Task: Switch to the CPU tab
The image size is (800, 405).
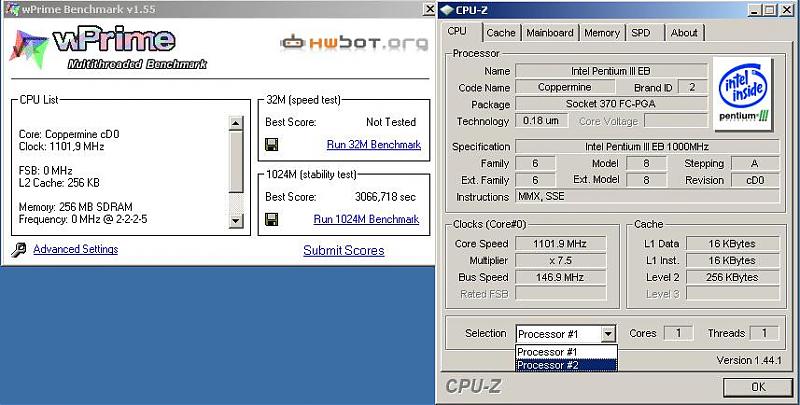Action: click(457, 31)
